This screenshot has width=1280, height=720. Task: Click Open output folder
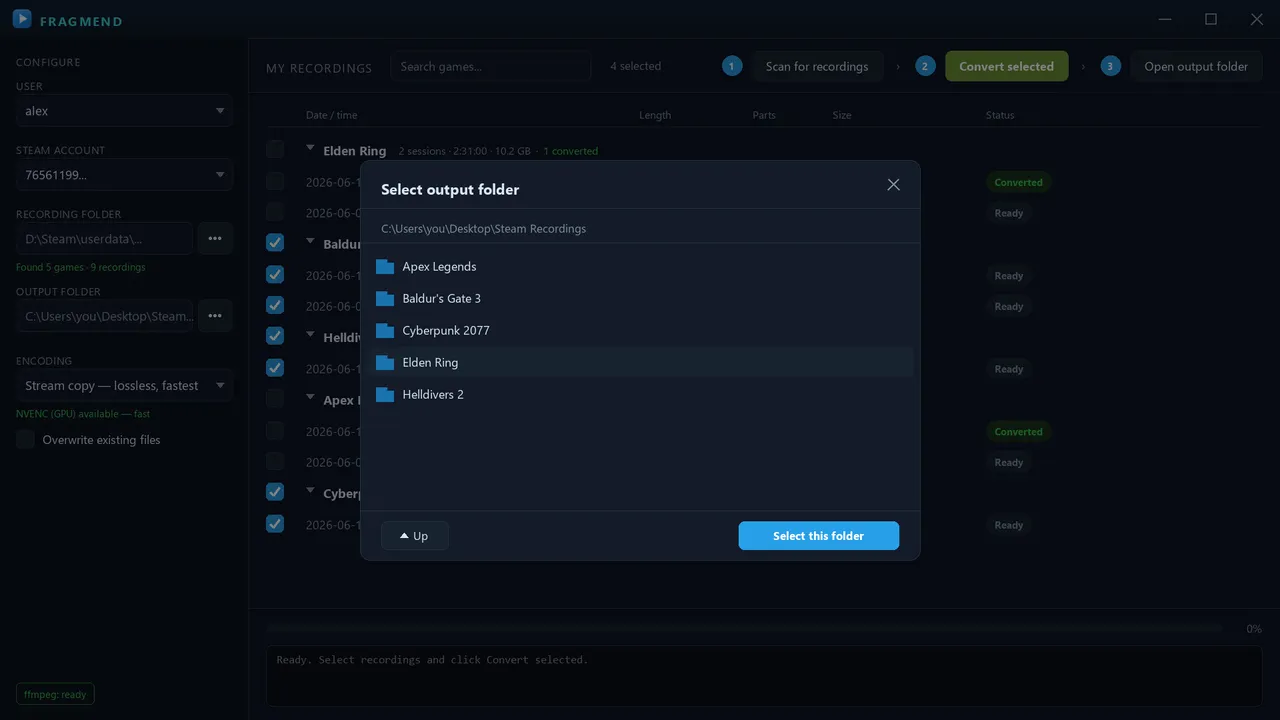(1196, 67)
